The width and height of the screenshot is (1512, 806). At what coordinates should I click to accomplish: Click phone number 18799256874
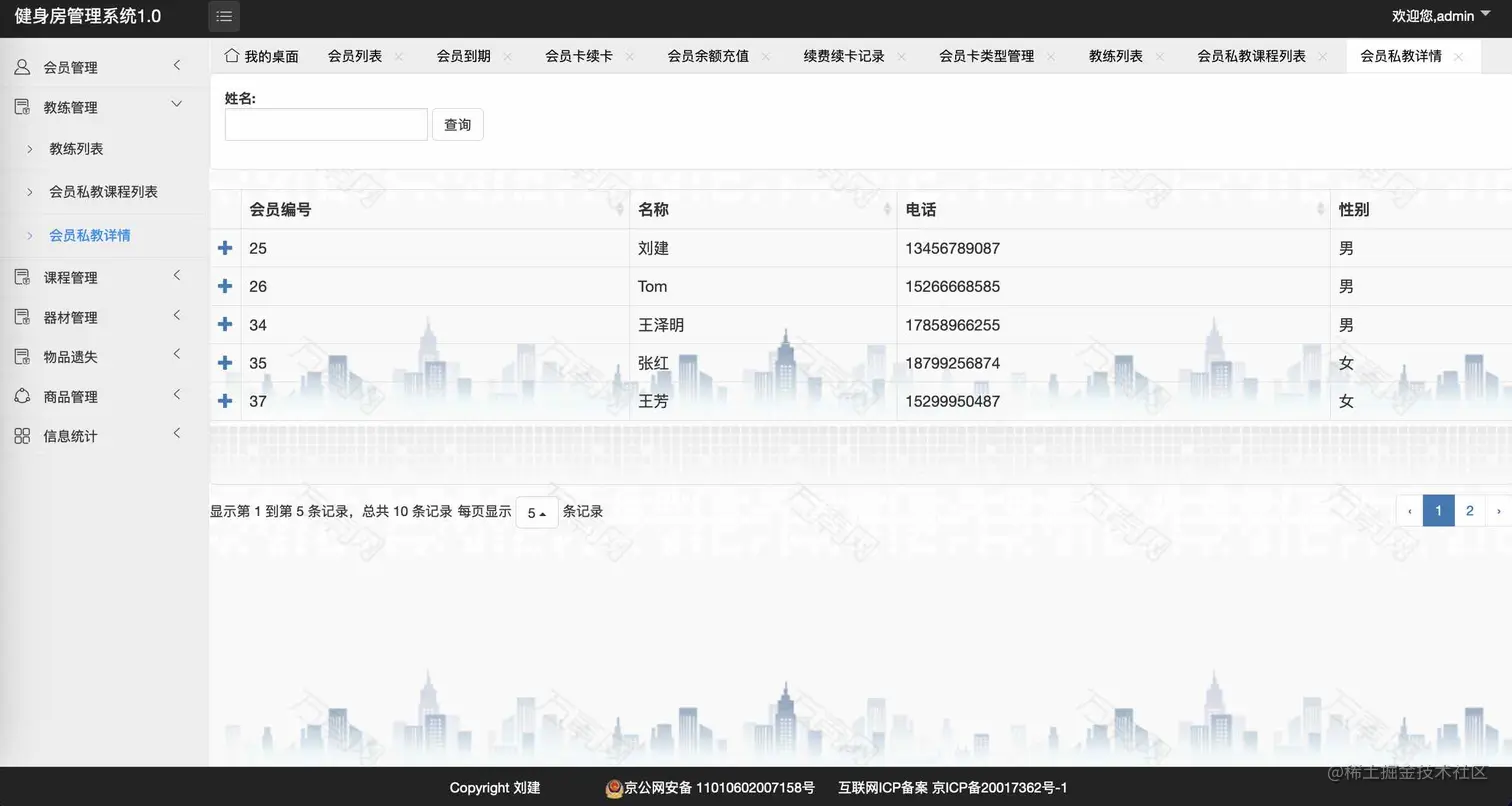952,363
